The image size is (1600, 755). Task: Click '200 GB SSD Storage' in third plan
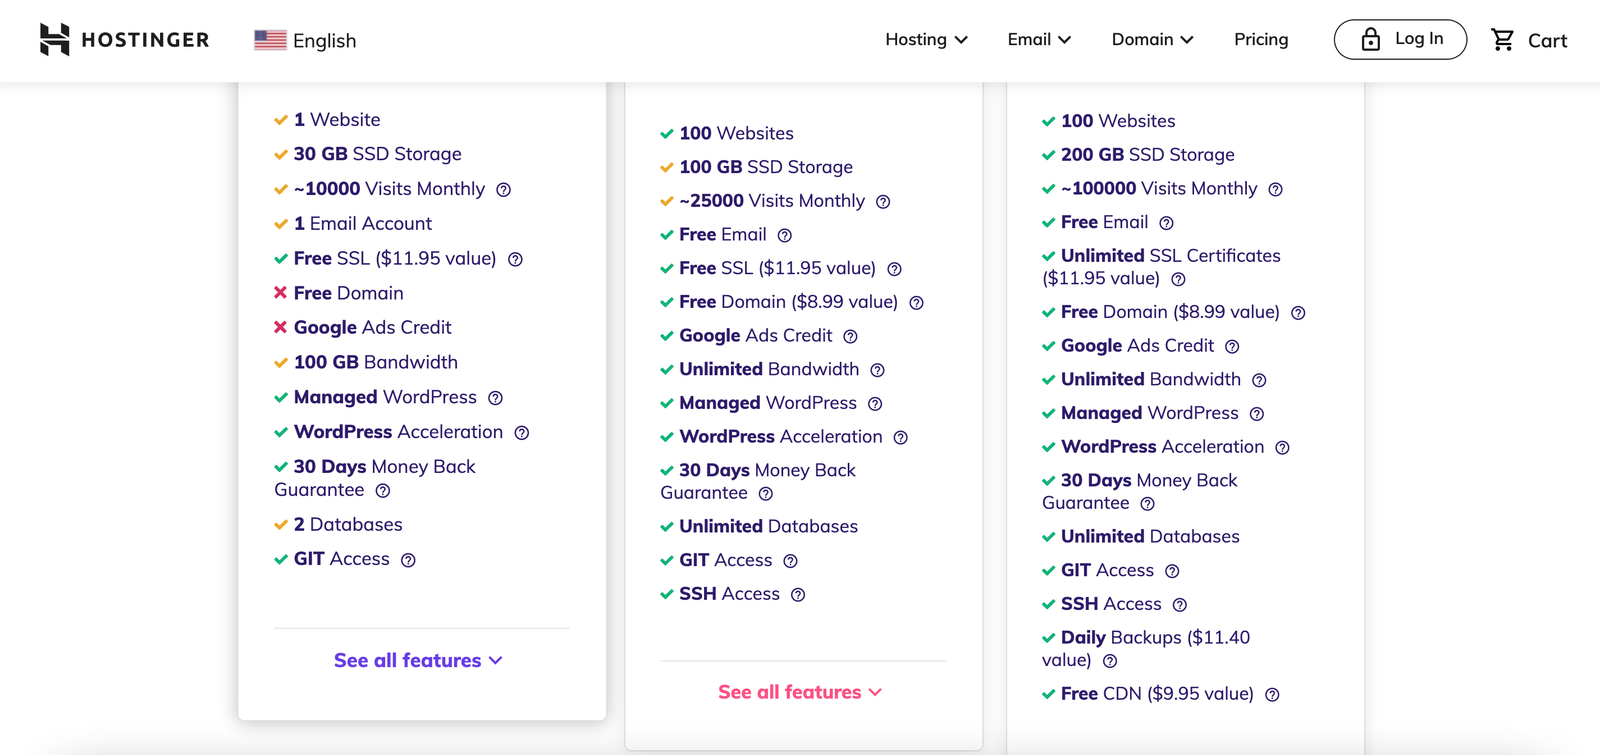click(x=1147, y=155)
